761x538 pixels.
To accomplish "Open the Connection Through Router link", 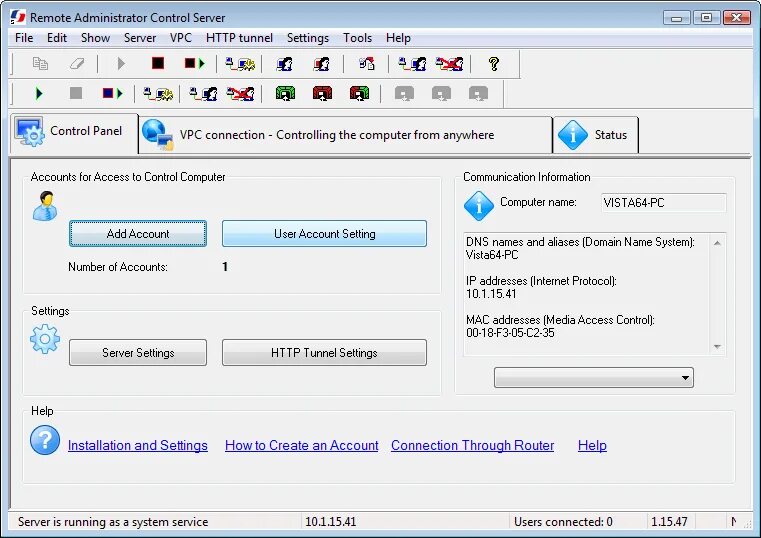I will pyautogui.click(x=472, y=445).
